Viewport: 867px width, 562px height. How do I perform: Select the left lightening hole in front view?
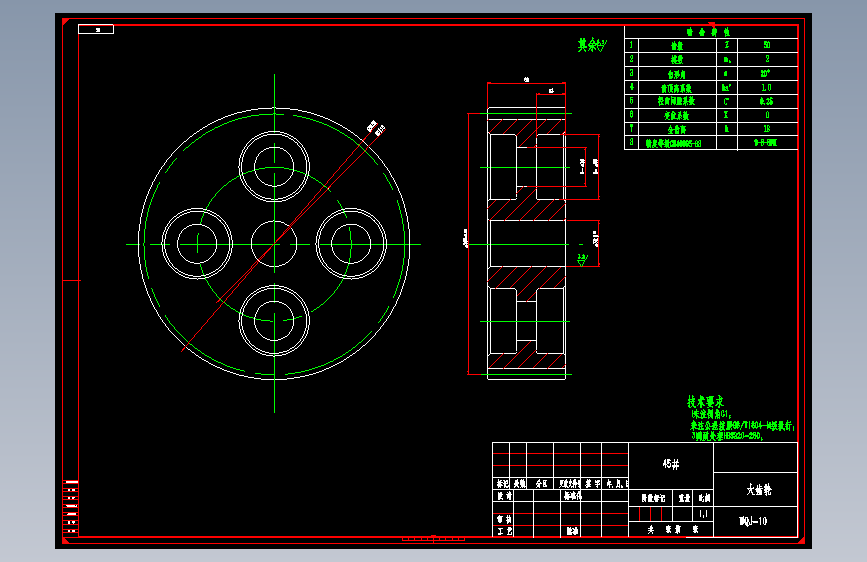[x=197, y=244]
